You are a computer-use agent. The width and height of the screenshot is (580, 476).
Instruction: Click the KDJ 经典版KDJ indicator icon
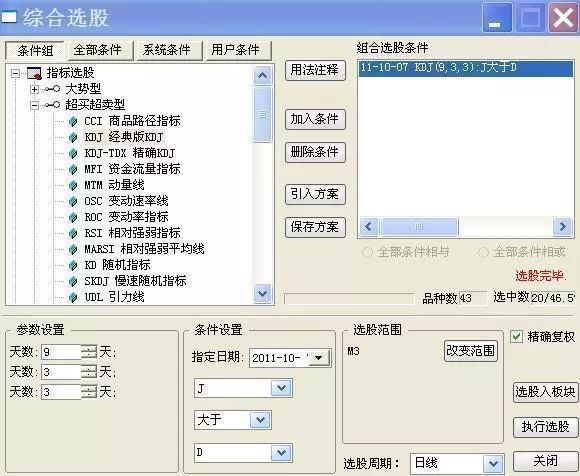click(x=73, y=137)
